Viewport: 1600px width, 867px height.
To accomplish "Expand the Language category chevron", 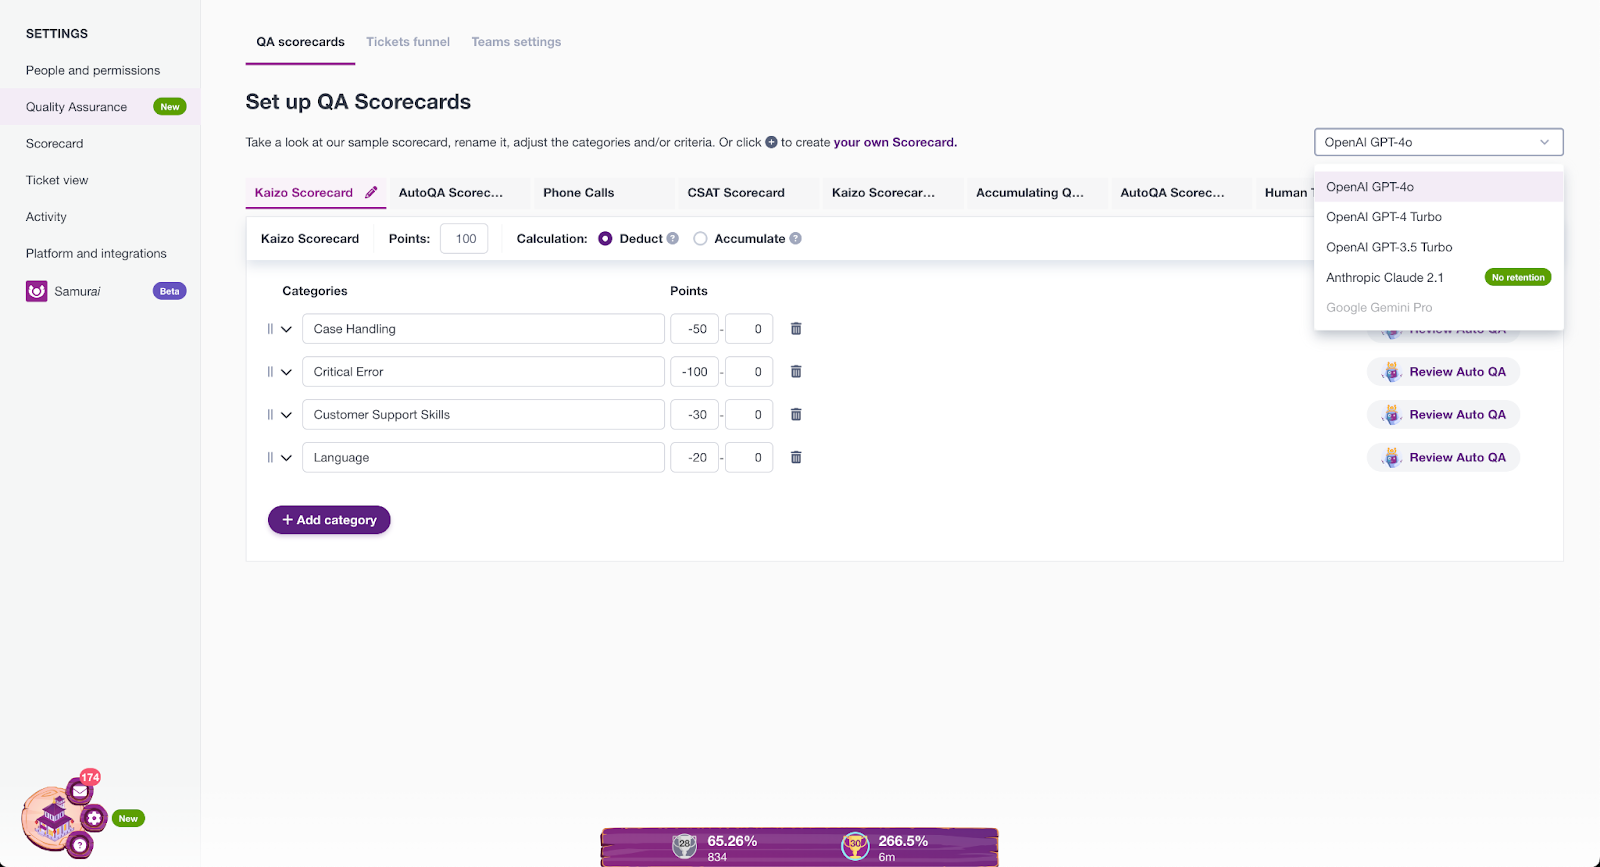I will 287,458.
